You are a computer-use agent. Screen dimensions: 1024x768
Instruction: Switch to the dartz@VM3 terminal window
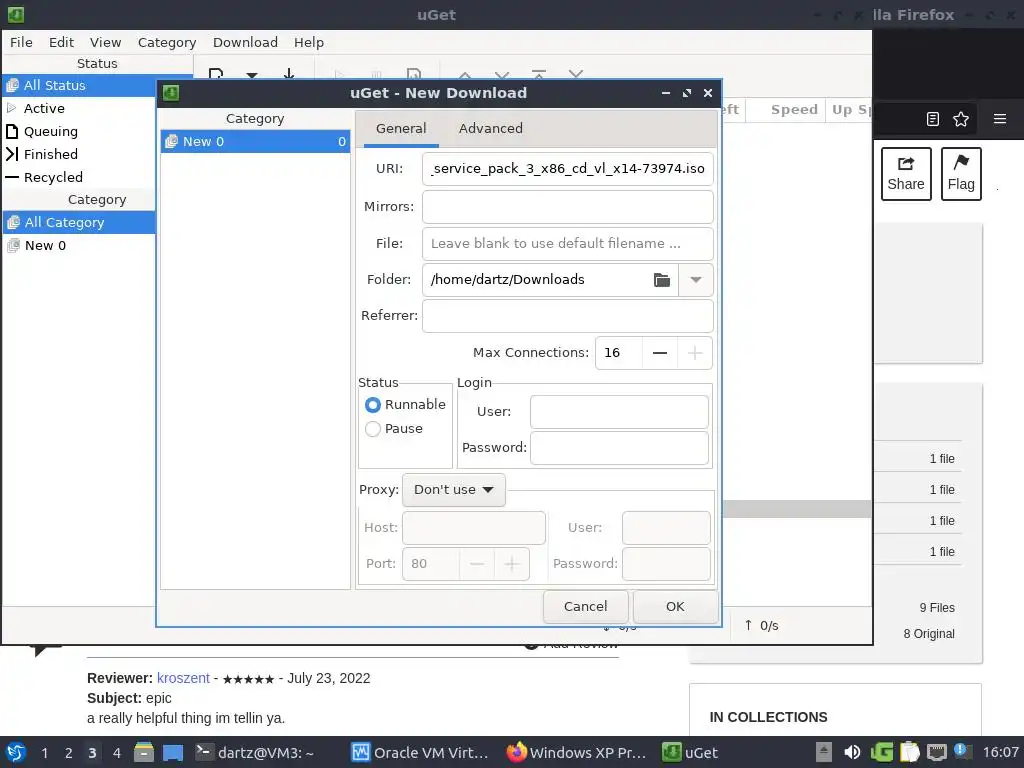[255, 752]
